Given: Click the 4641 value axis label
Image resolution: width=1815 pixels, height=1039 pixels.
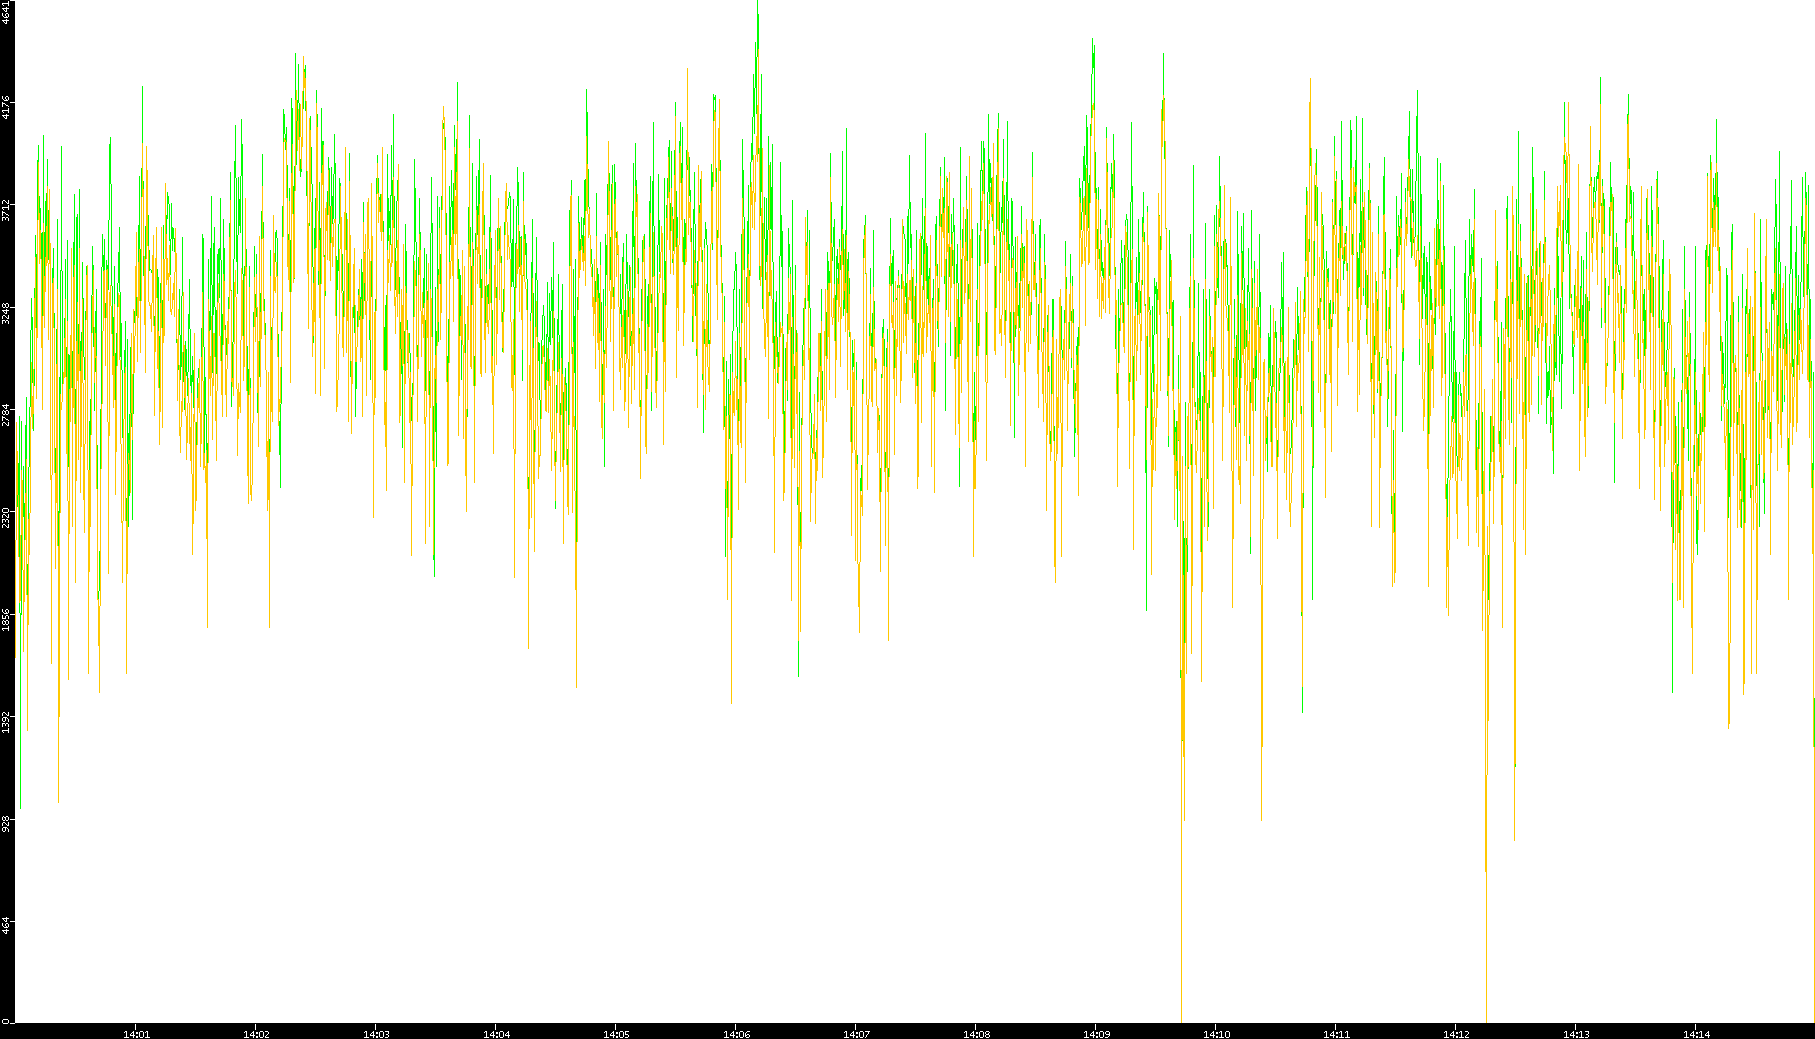Looking at the screenshot, I should (6, 13).
